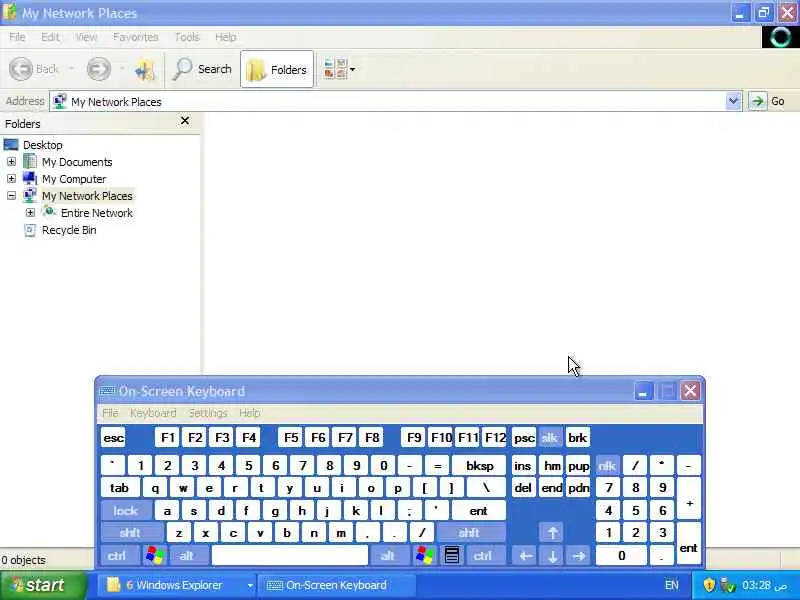Select My Computer in tree
The height and width of the screenshot is (600, 800).
pyautogui.click(x=74, y=179)
